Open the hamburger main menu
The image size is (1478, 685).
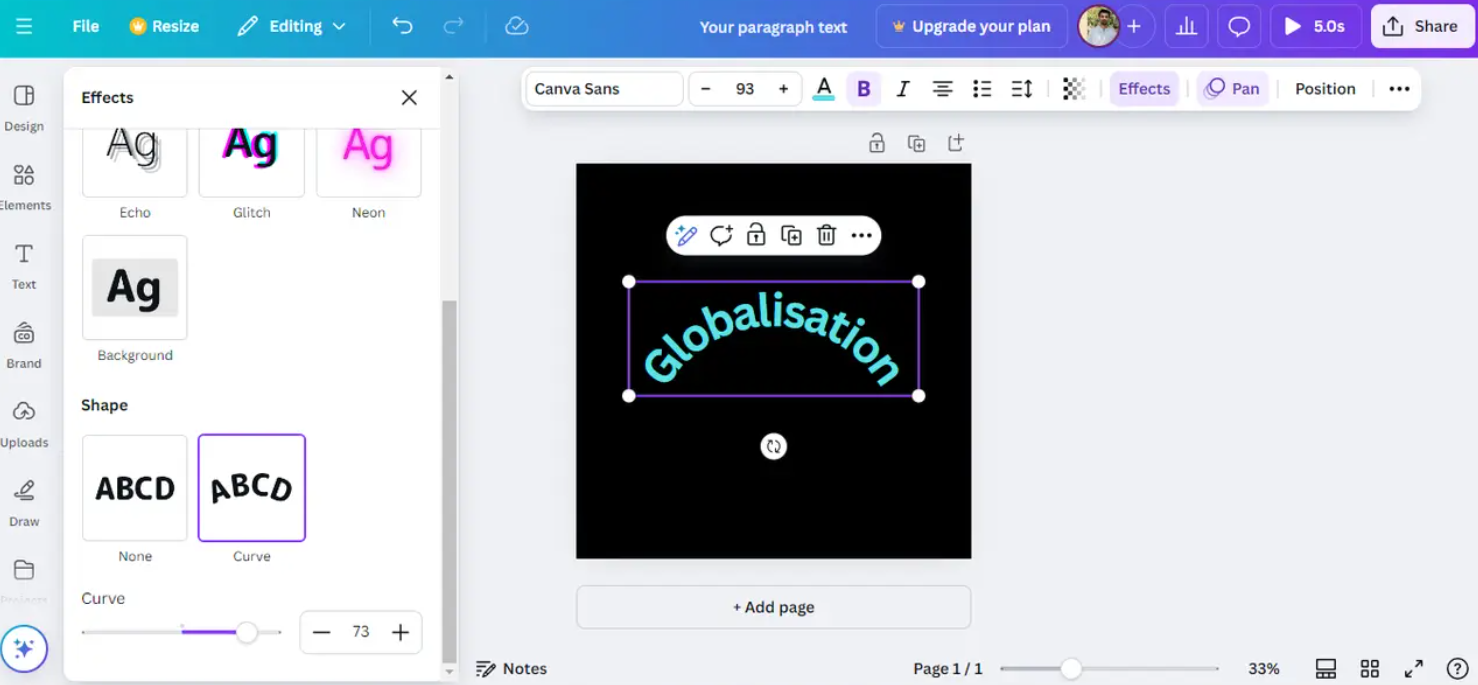pos(24,27)
